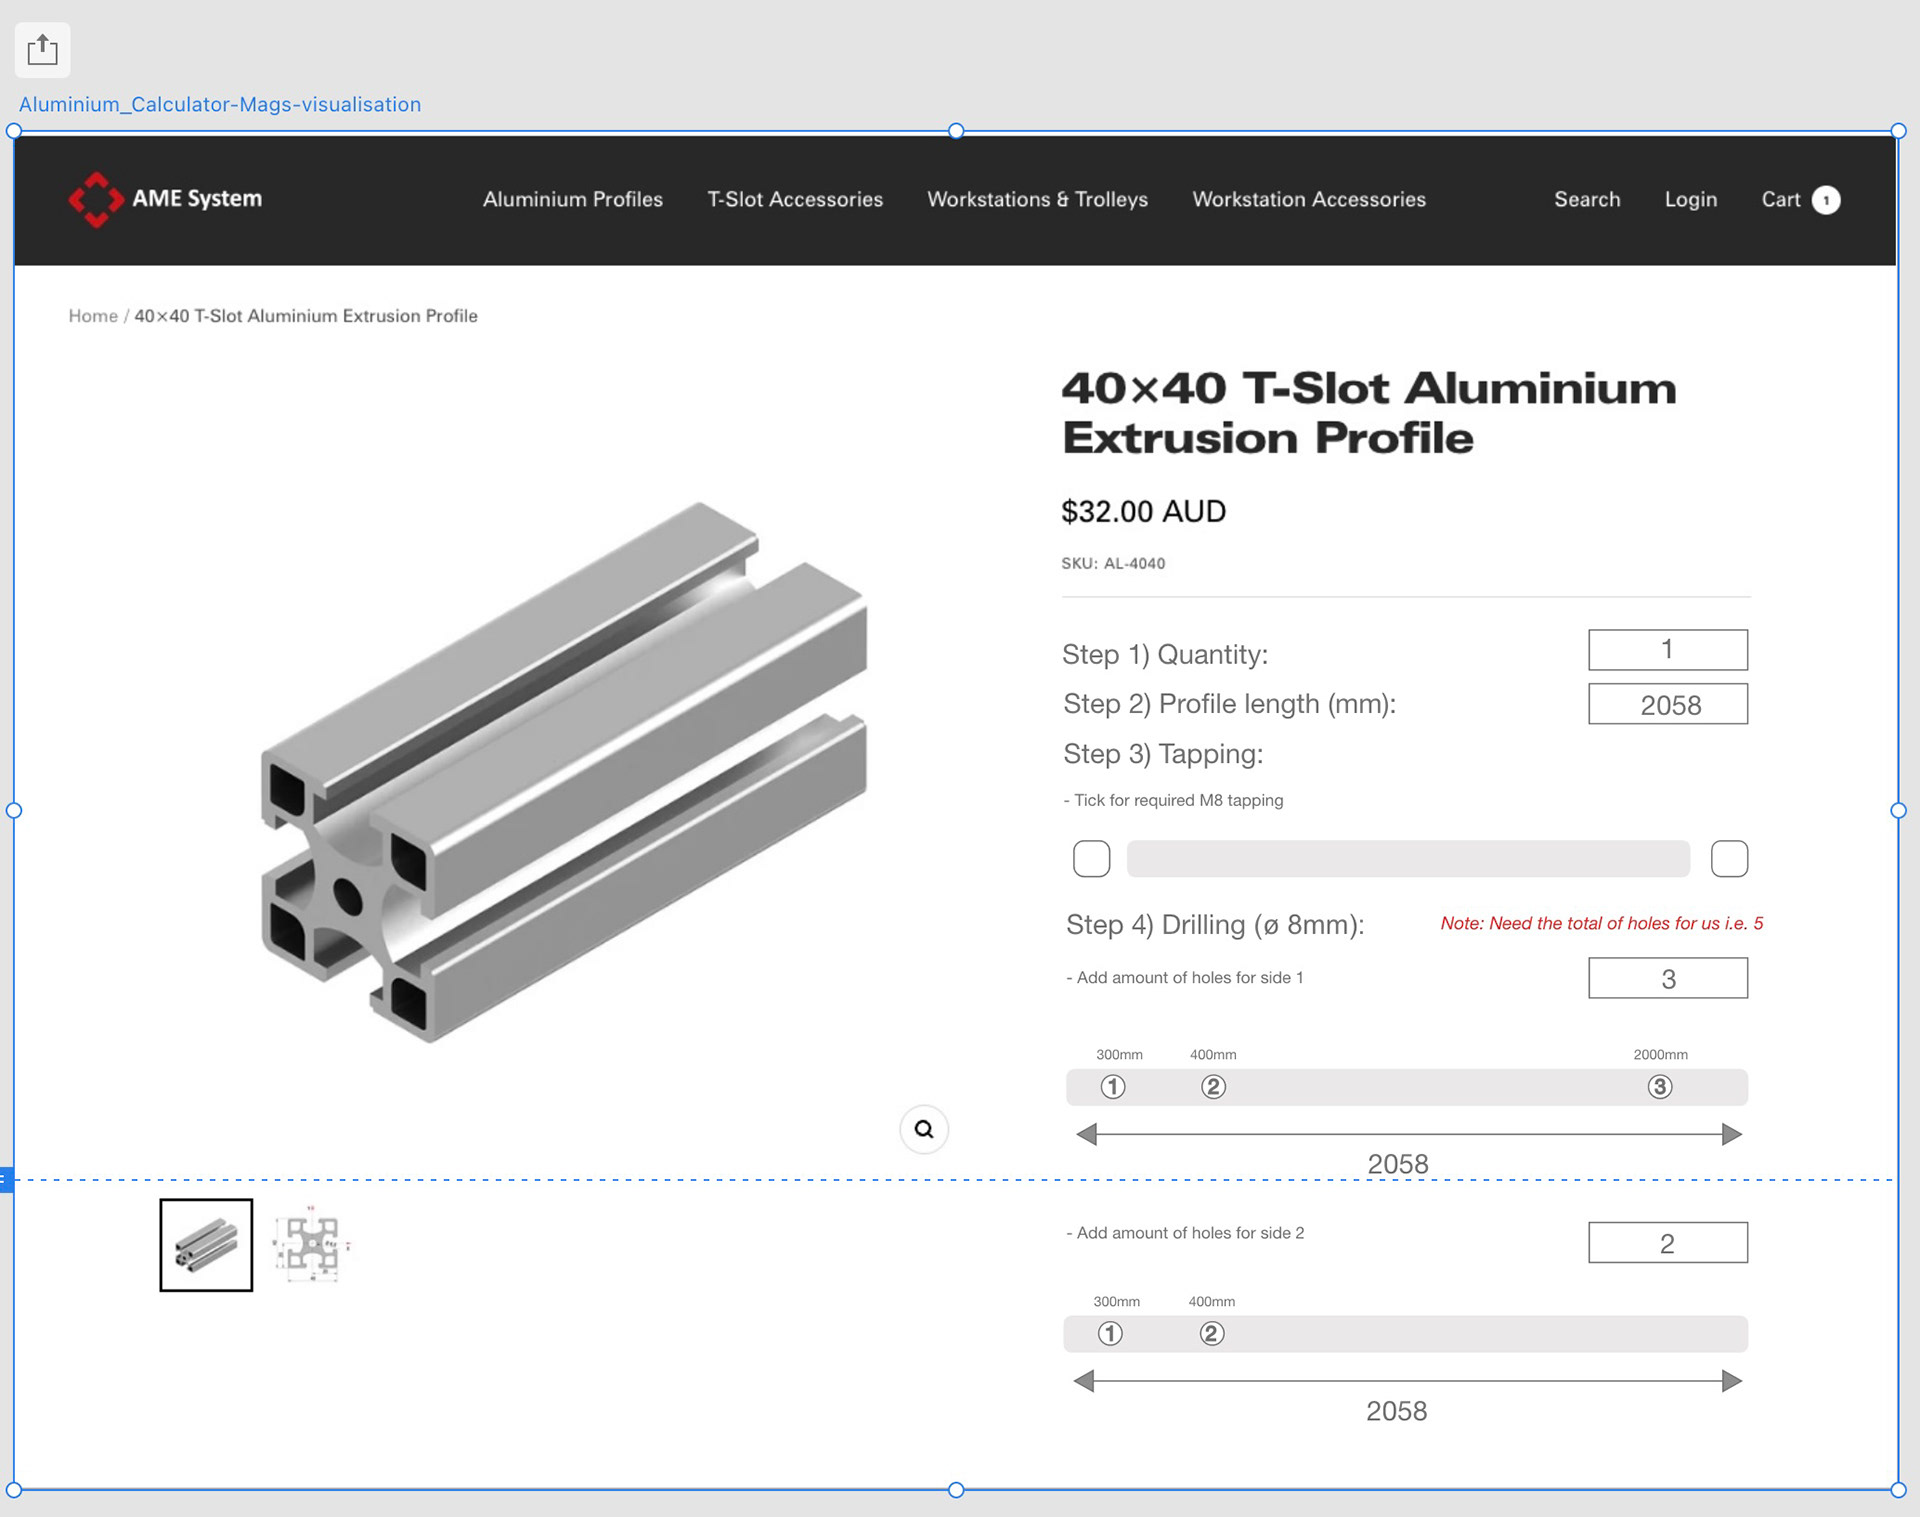Screen dimensions: 1920x1517
Task: Click the Login link
Action: click(1690, 199)
